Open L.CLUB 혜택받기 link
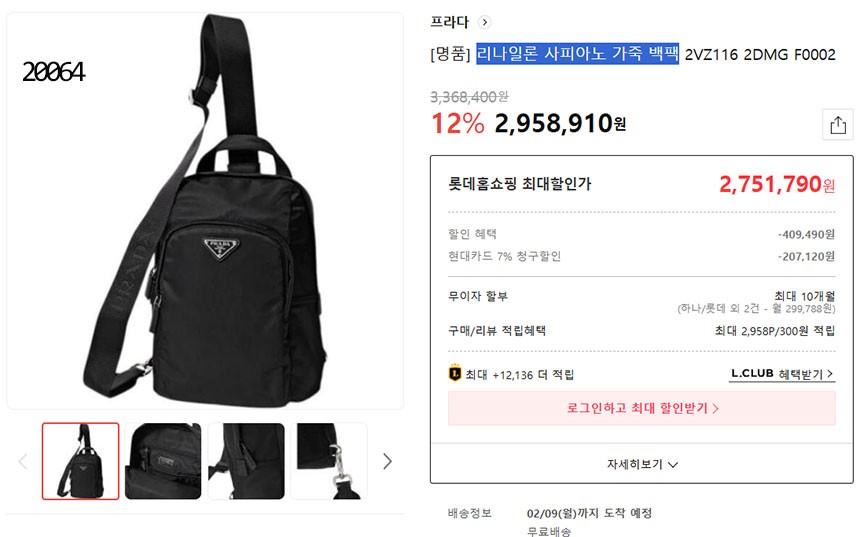The width and height of the screenshot is (860, 537). click(x=782, y=374)
